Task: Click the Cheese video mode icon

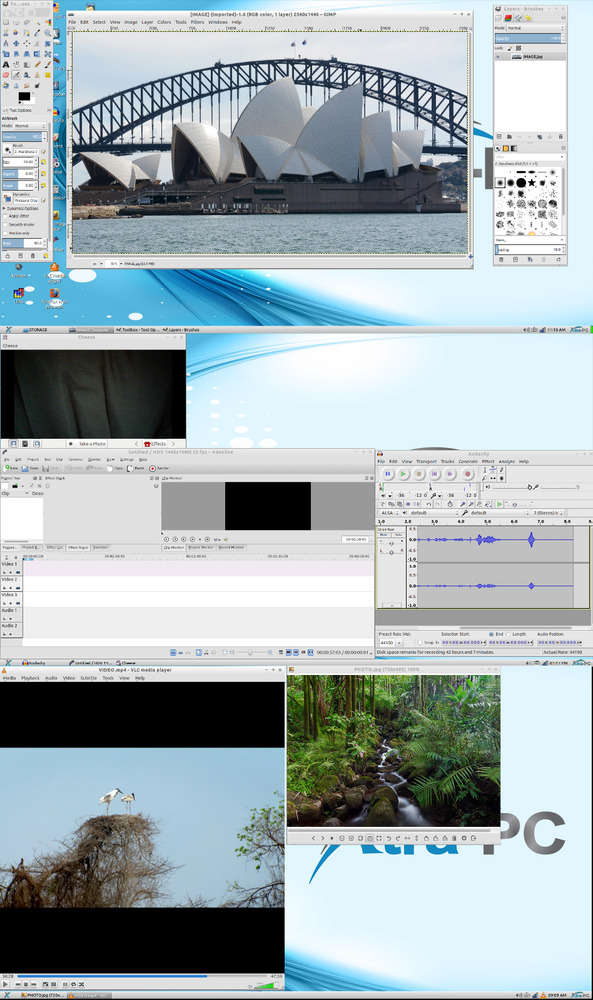Action: 26,443
